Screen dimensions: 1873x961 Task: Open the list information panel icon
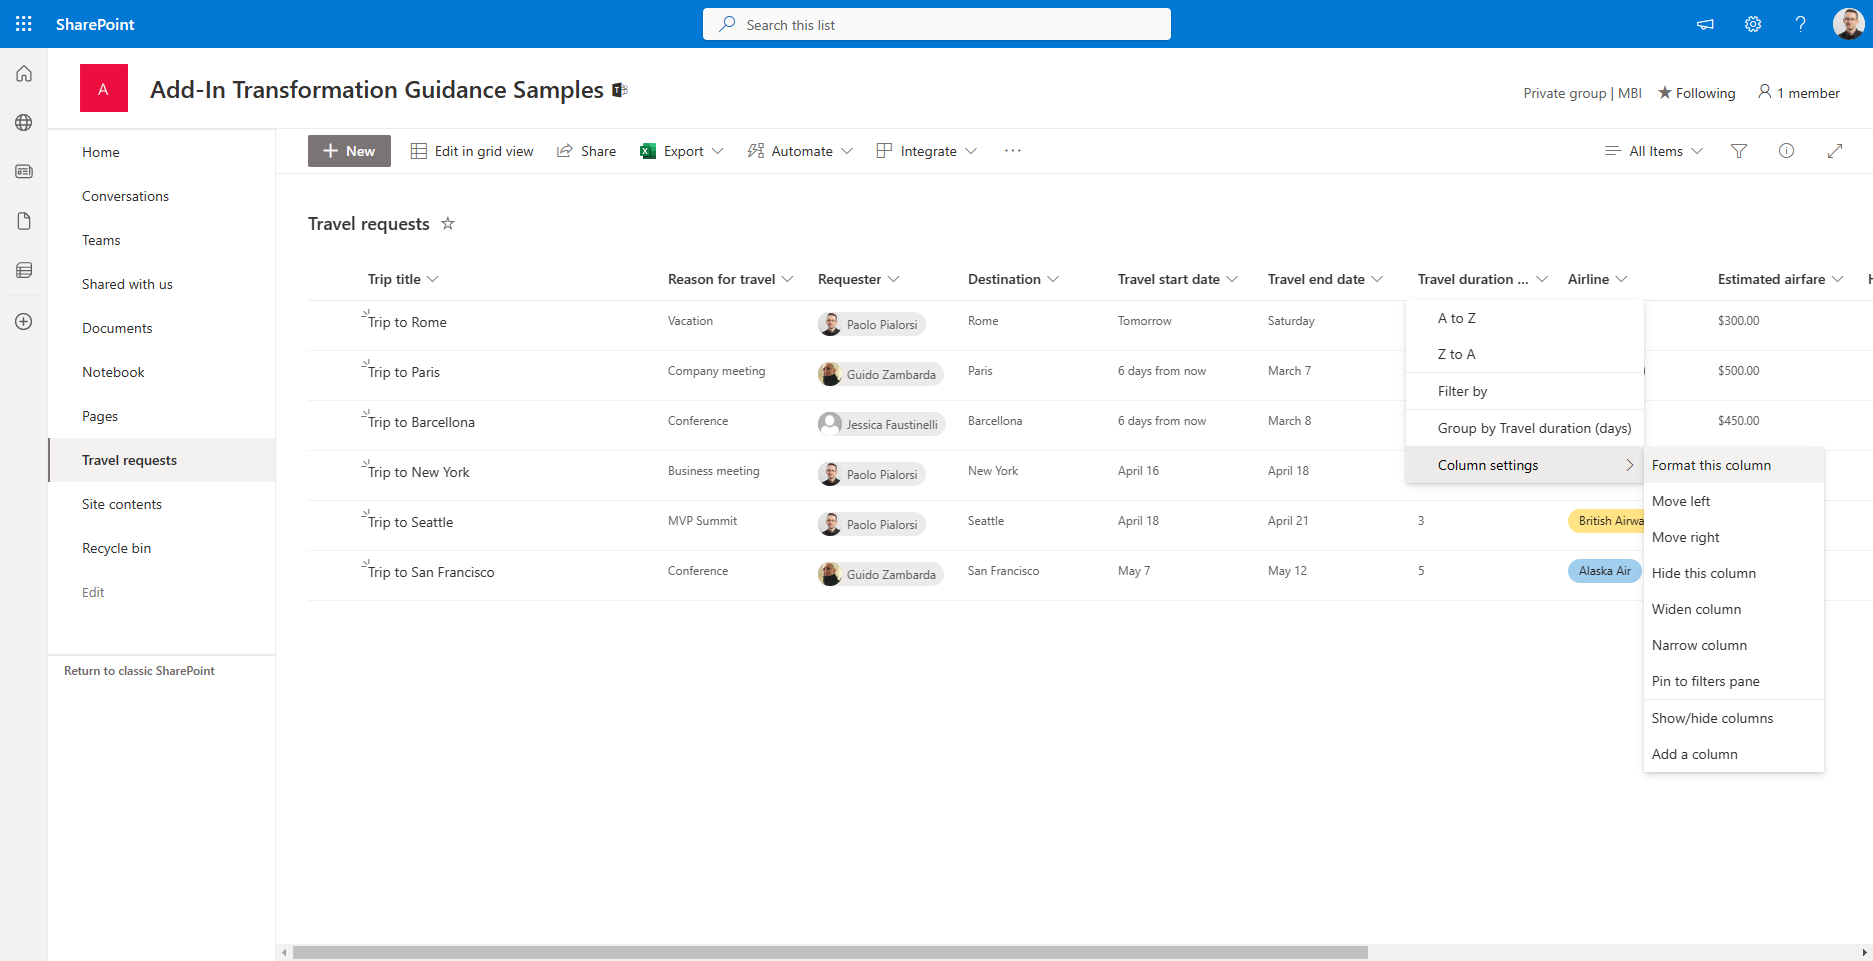(x=1787, y=150)
